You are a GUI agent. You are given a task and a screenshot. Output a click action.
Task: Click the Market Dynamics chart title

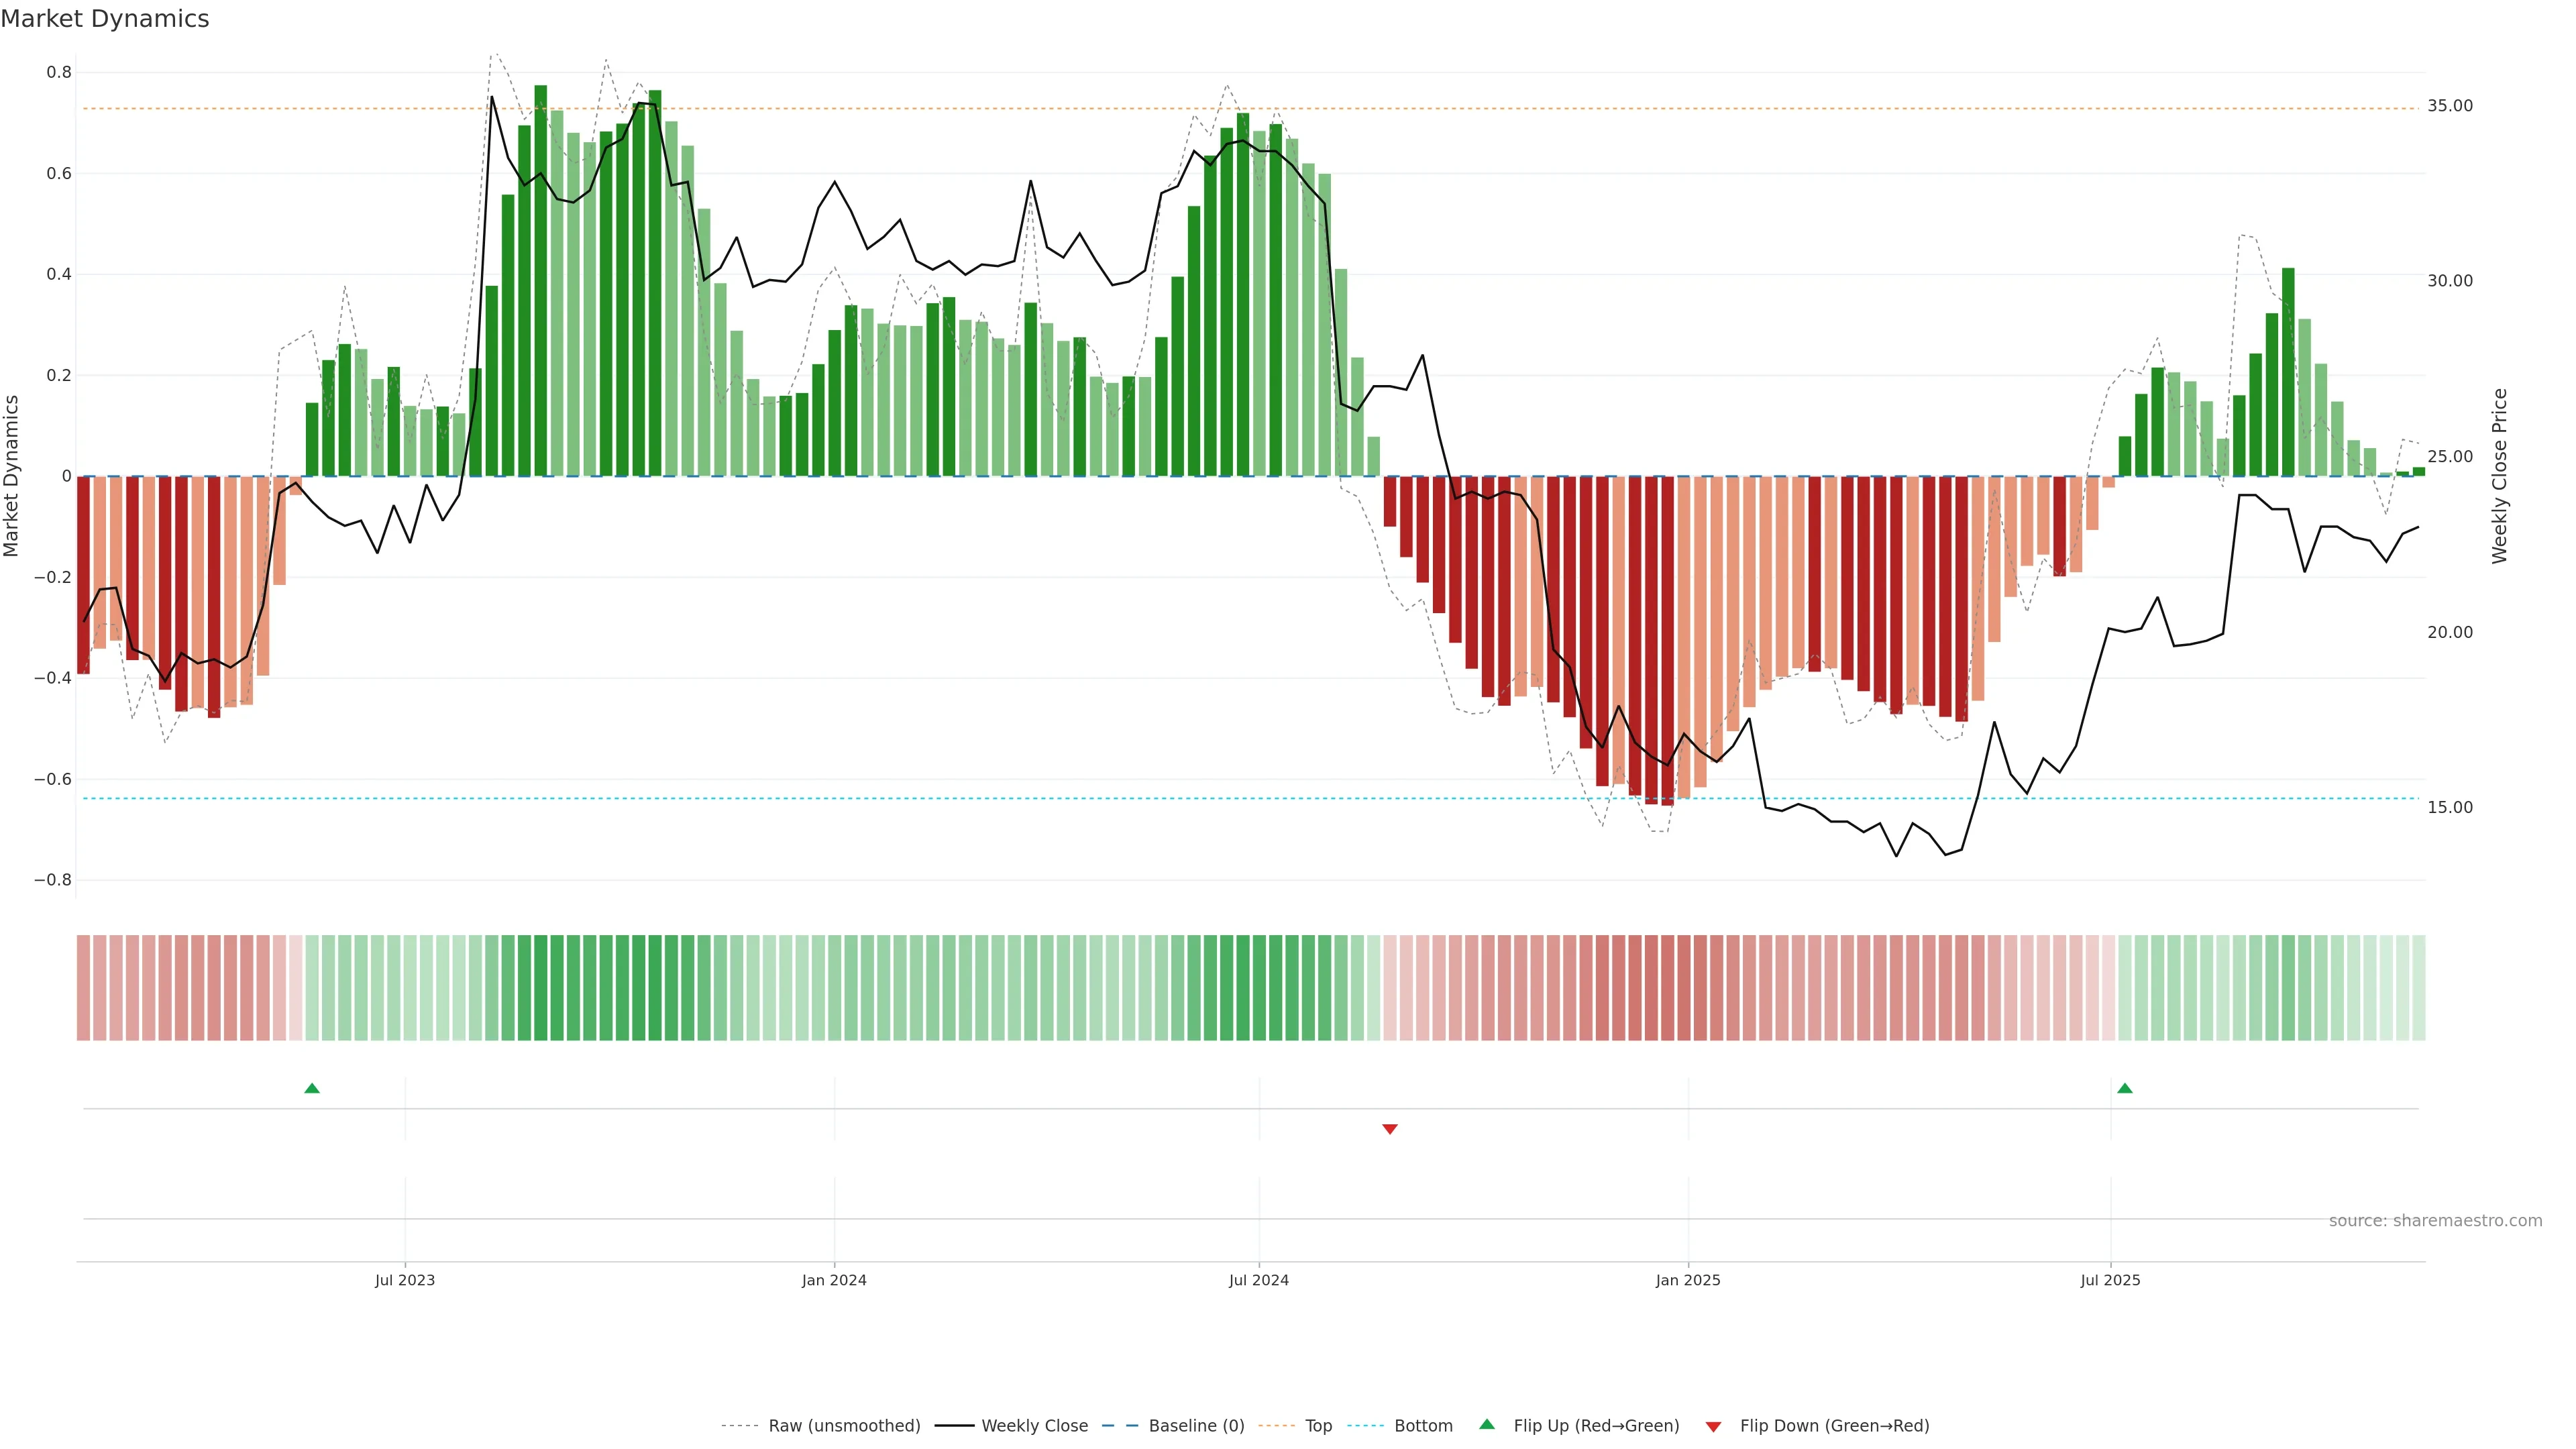[x=105, y=19]
